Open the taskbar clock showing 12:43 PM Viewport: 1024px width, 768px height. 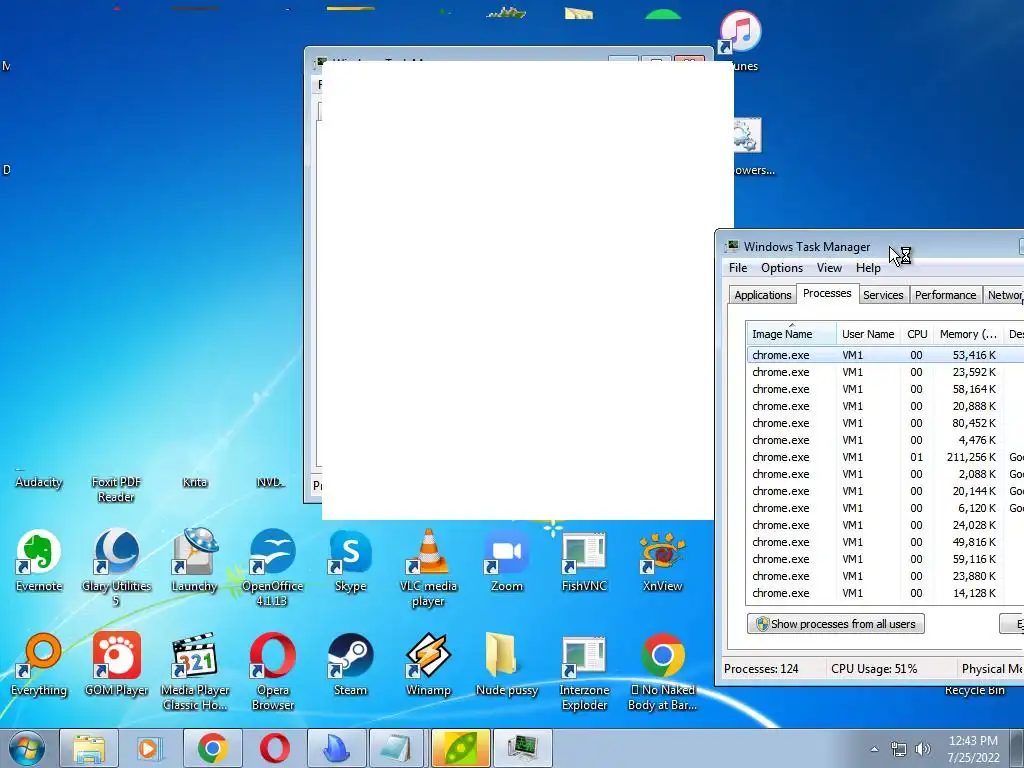tap(973, 749)
